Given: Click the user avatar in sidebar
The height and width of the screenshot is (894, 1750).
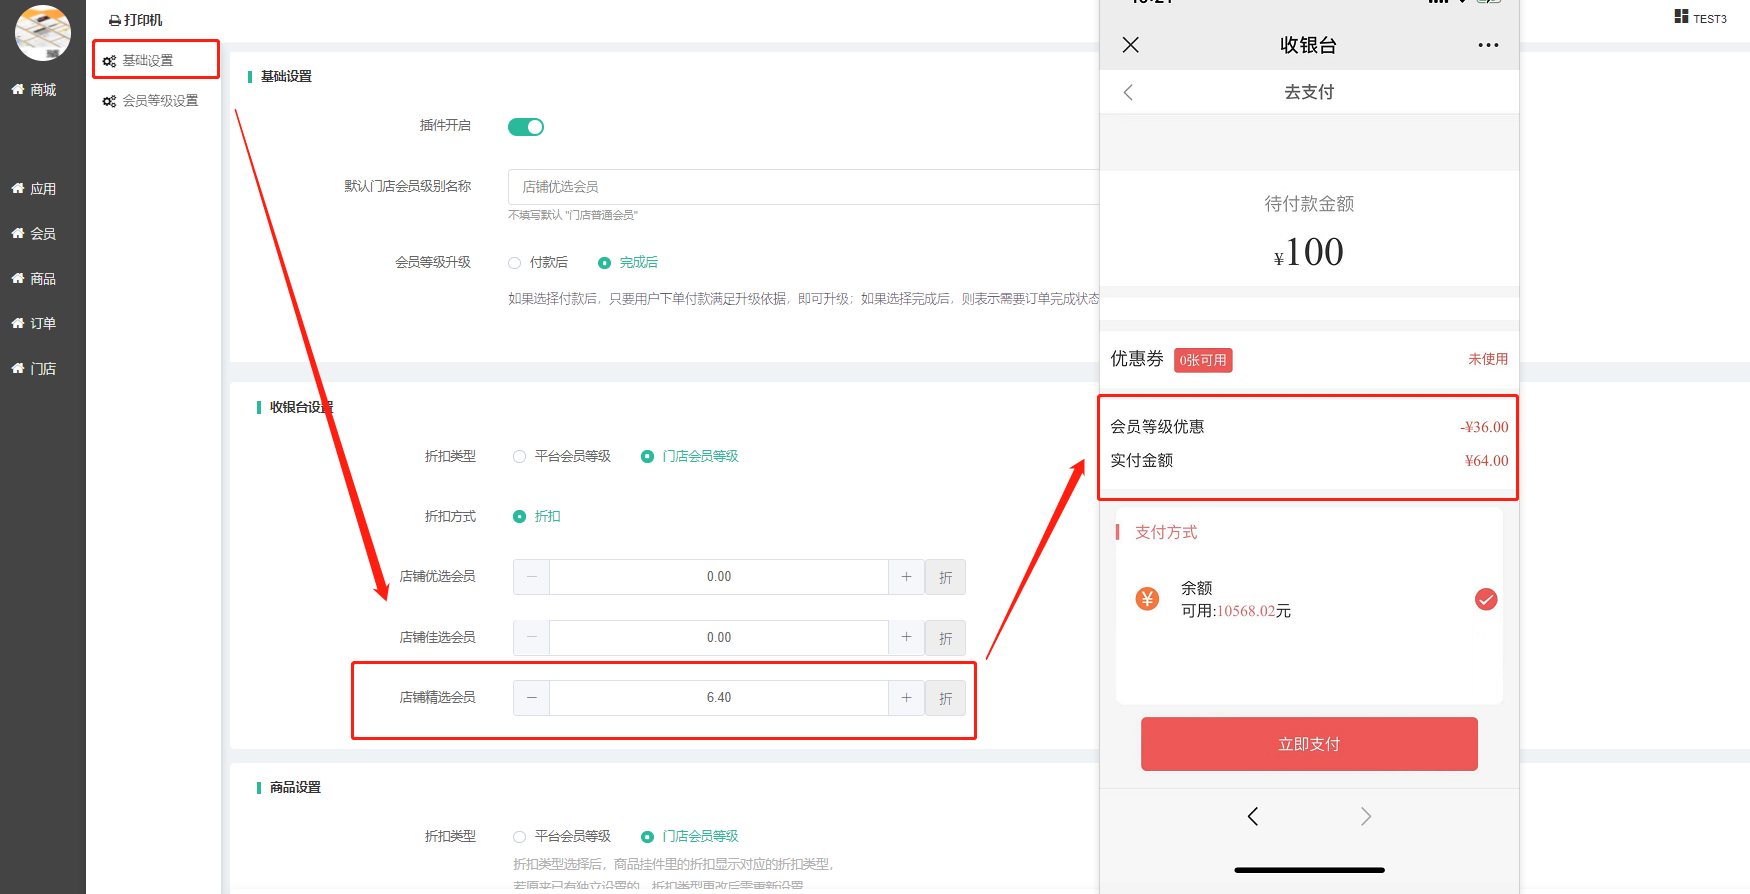Looking at the screenshot, I should 43,33.
